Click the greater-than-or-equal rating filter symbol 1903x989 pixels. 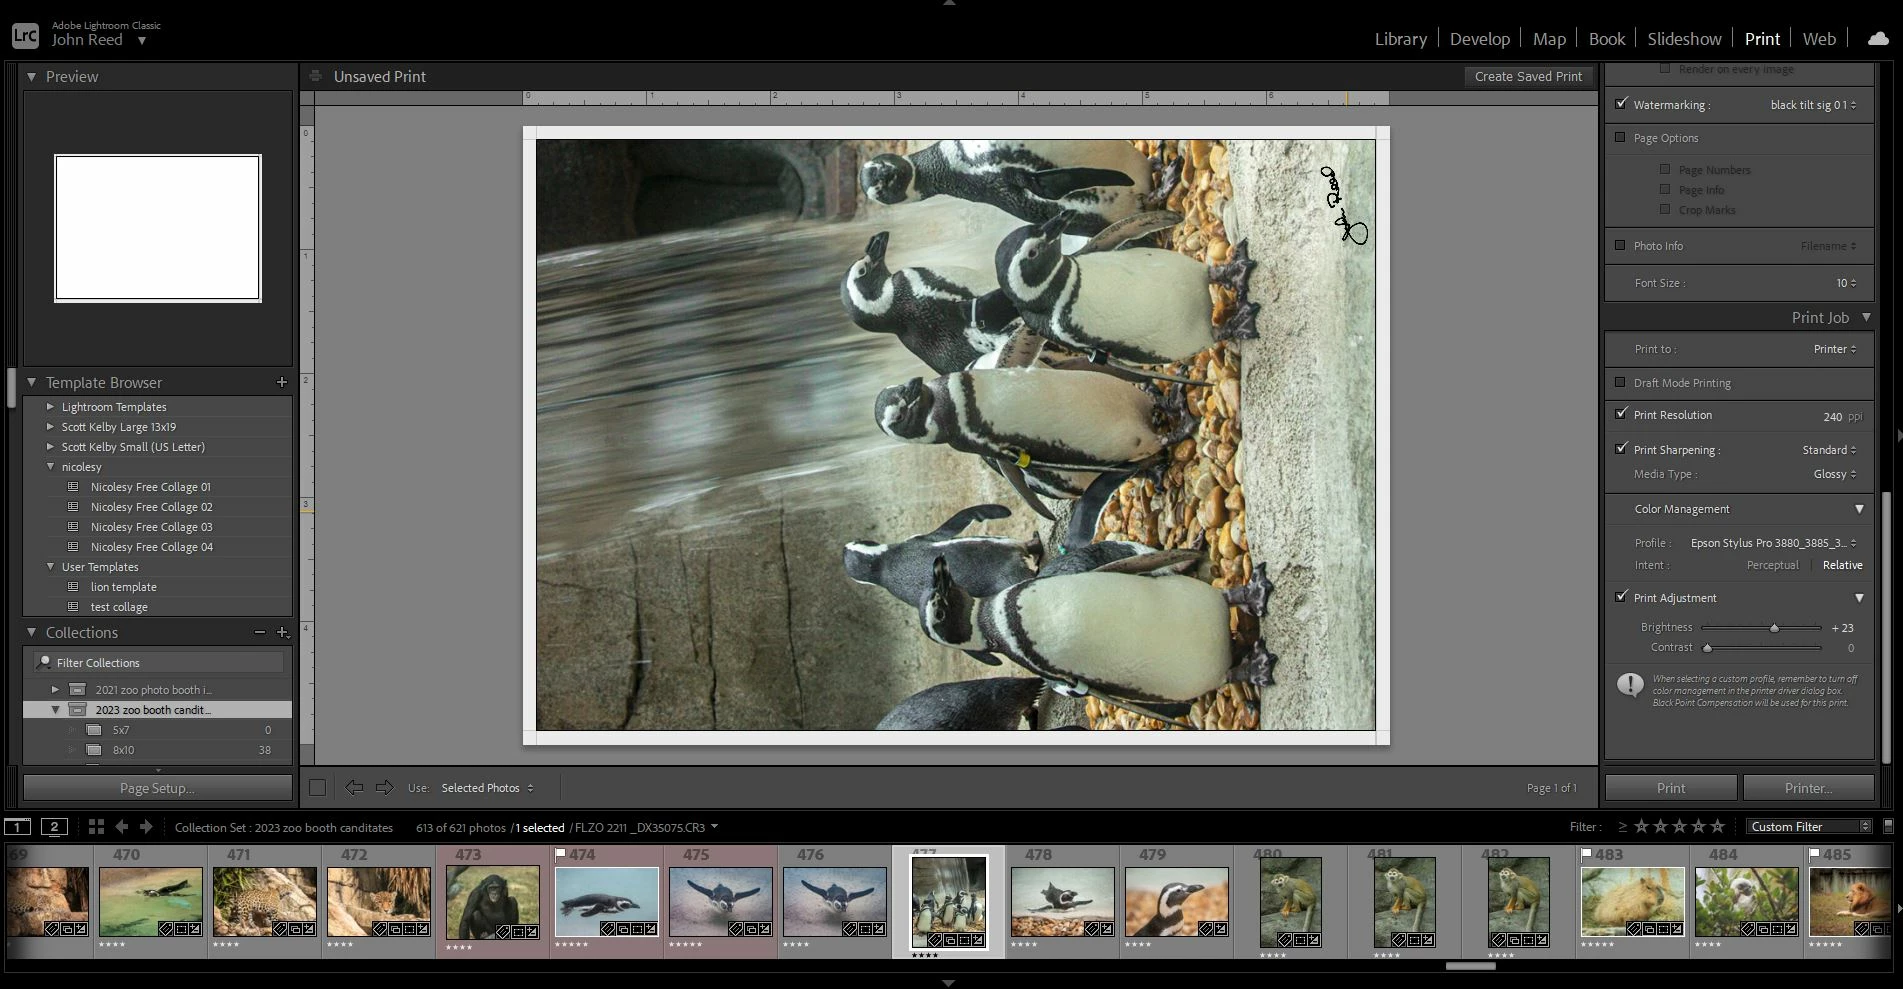1622,827
